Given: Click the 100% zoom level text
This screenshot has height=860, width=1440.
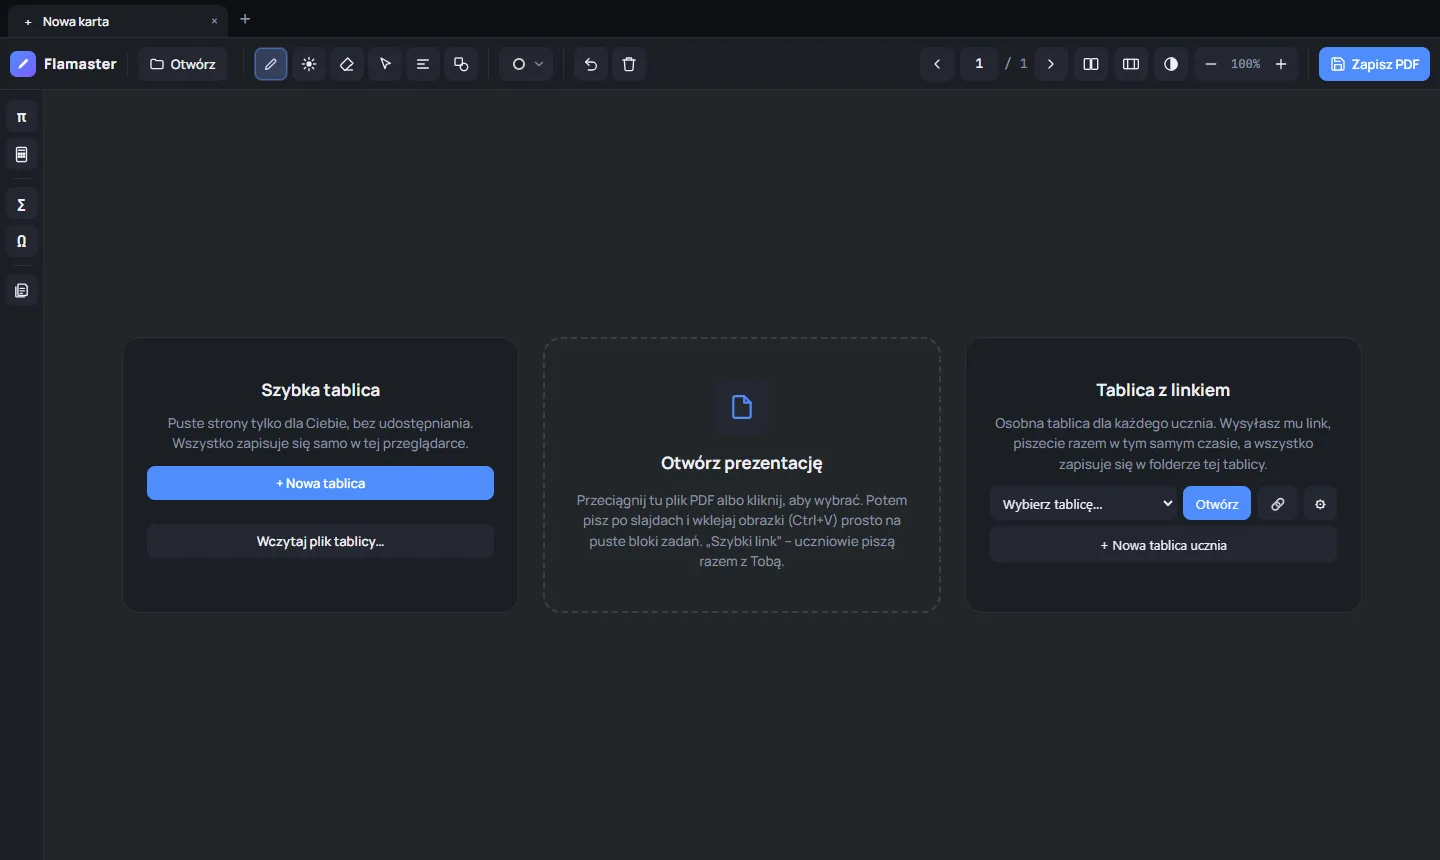Looking at the screenshot, I should coord(1246,64).
